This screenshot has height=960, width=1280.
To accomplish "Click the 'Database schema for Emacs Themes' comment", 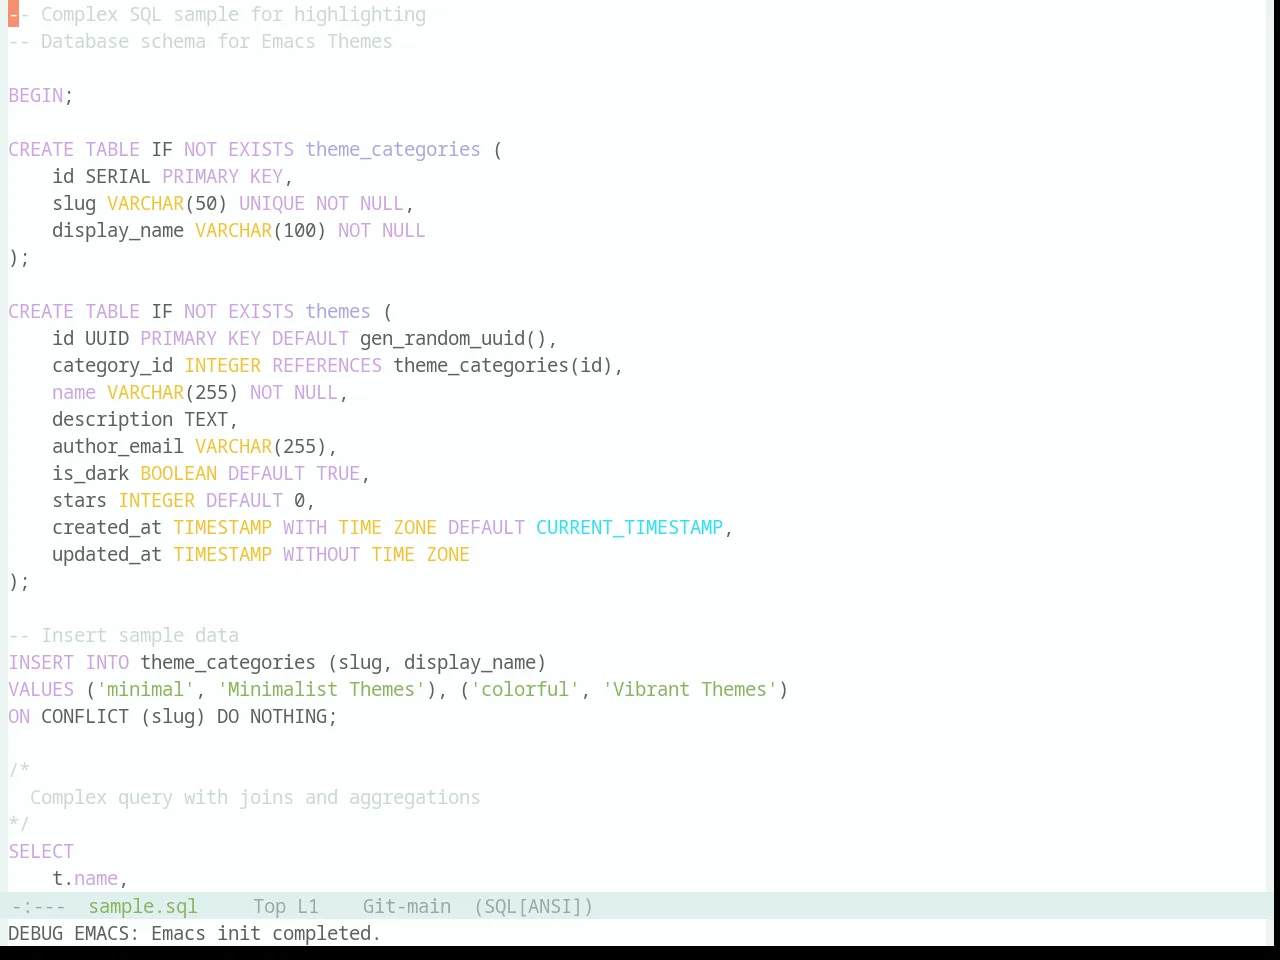I will coord(200,41).
